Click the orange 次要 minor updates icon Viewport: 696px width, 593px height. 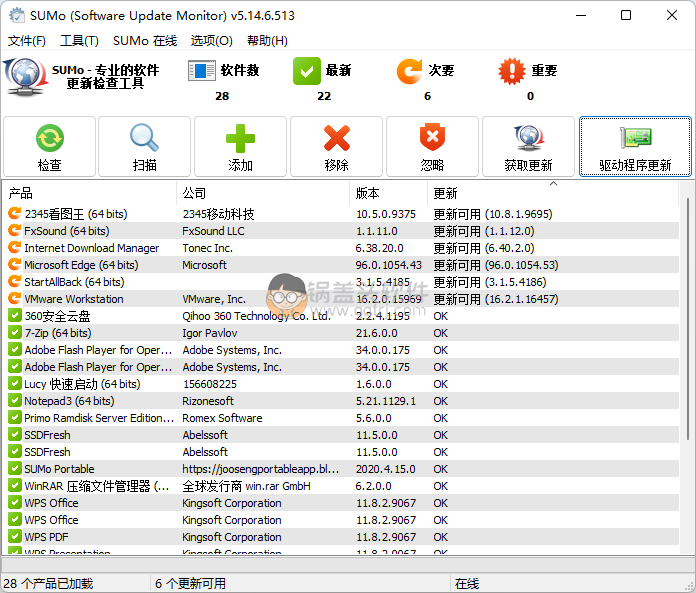[409, 71]
